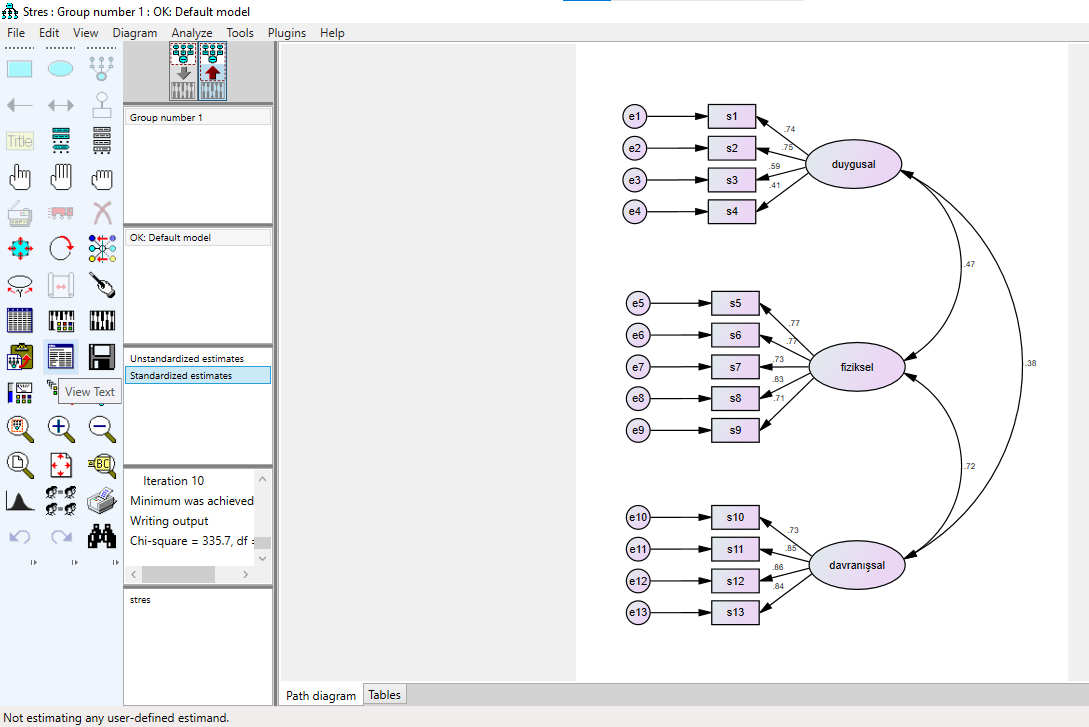Viewport: 1089px width, 727px height.
Task: Click the binoculars search icon
Action: (x=101, y=537)
